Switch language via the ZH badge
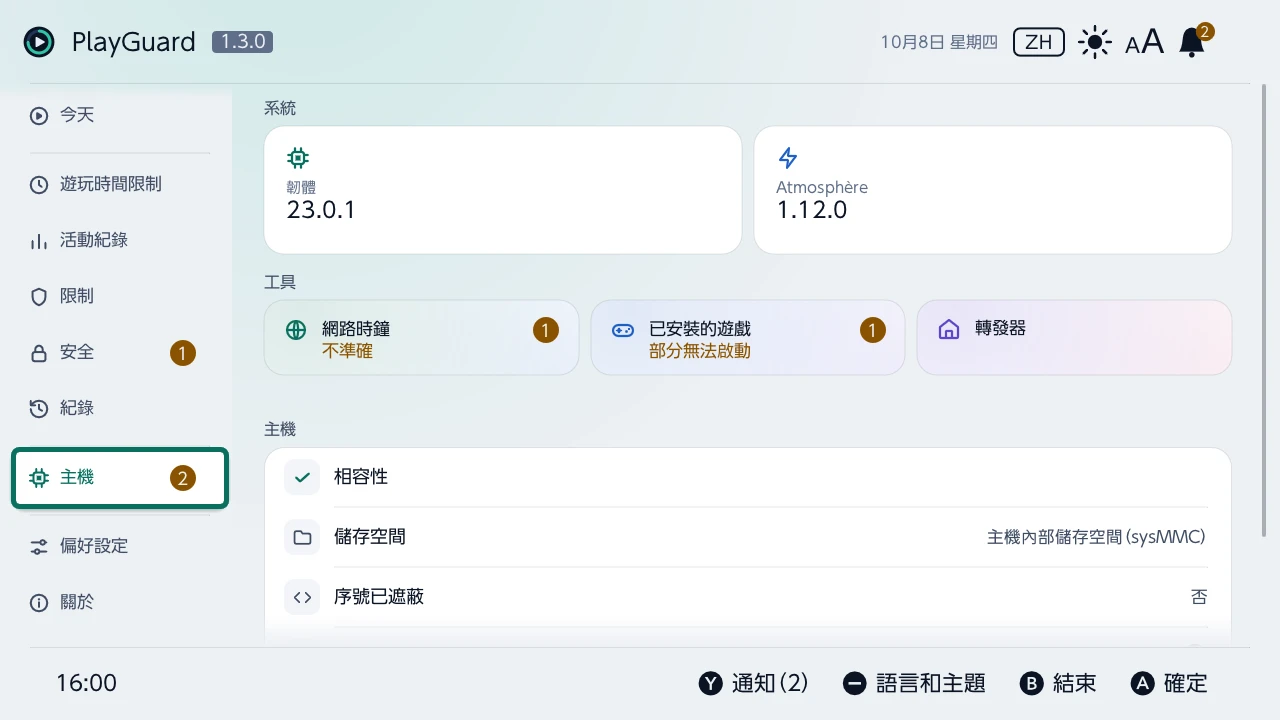1280x720 pixels. 1039,42
